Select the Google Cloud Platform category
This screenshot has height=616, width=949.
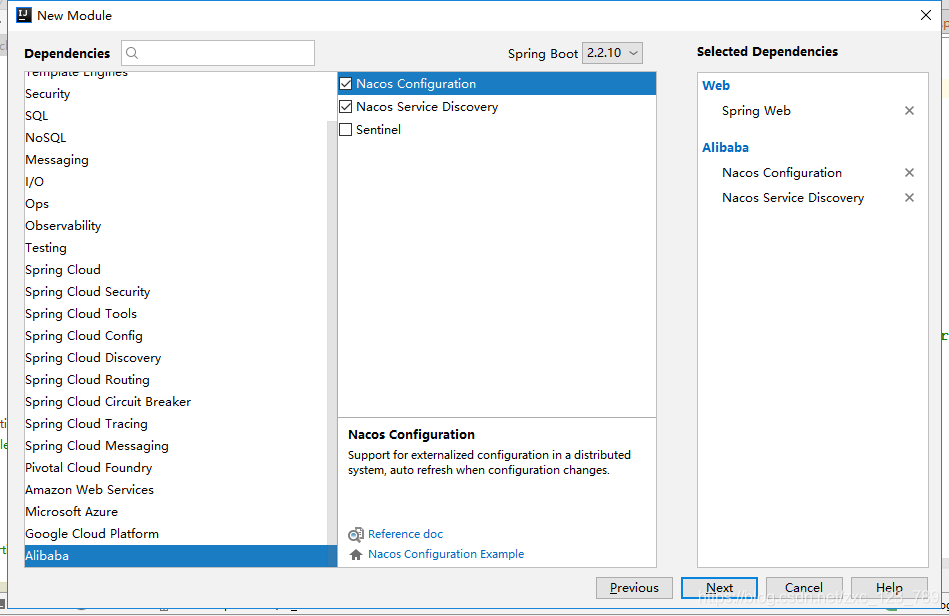[176, 534]
